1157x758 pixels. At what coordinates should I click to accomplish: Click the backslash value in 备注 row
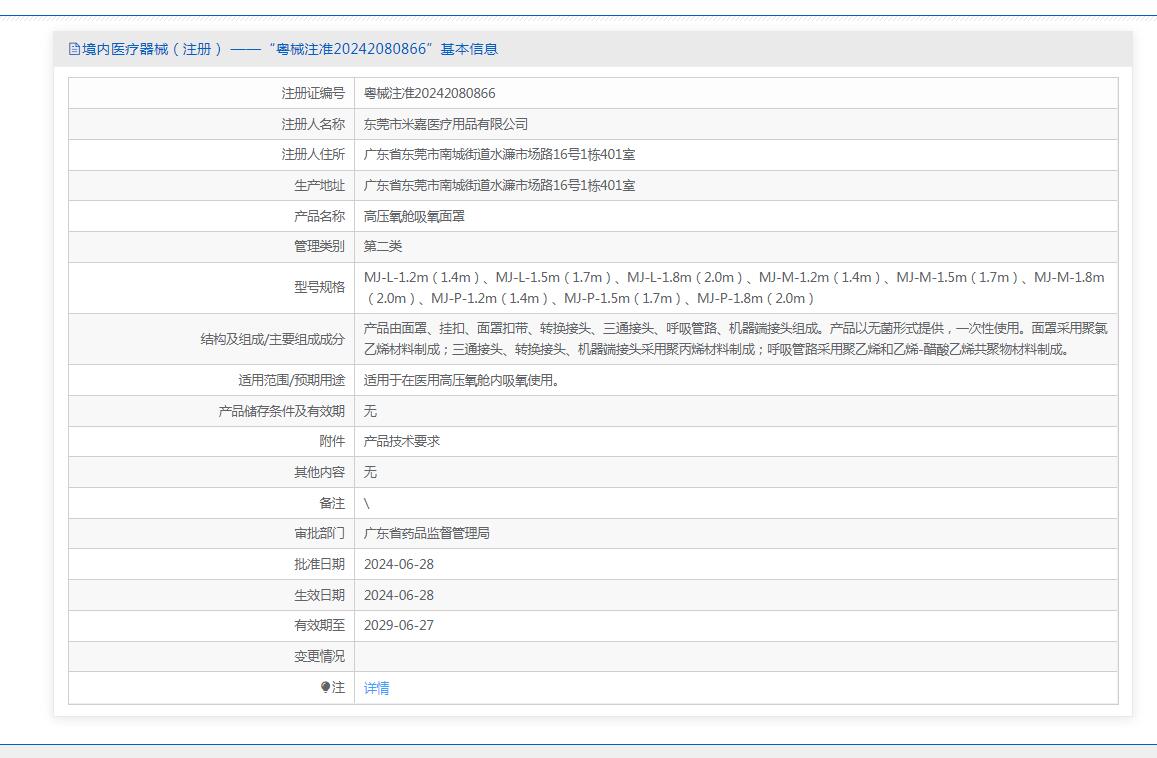[x=367, y=503]
